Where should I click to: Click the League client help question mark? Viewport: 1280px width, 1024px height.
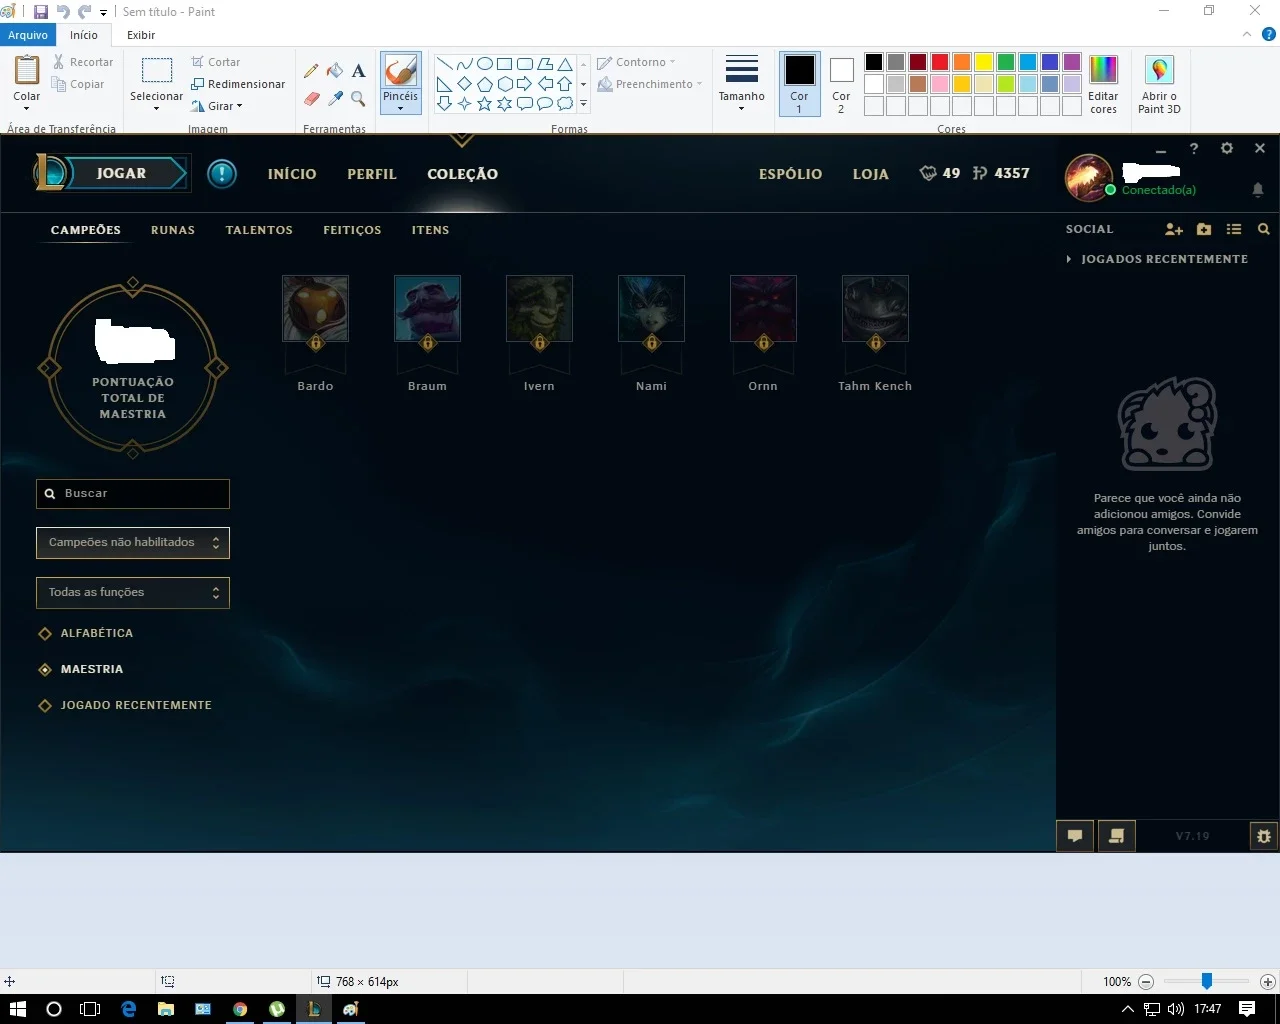[1194, 148]
